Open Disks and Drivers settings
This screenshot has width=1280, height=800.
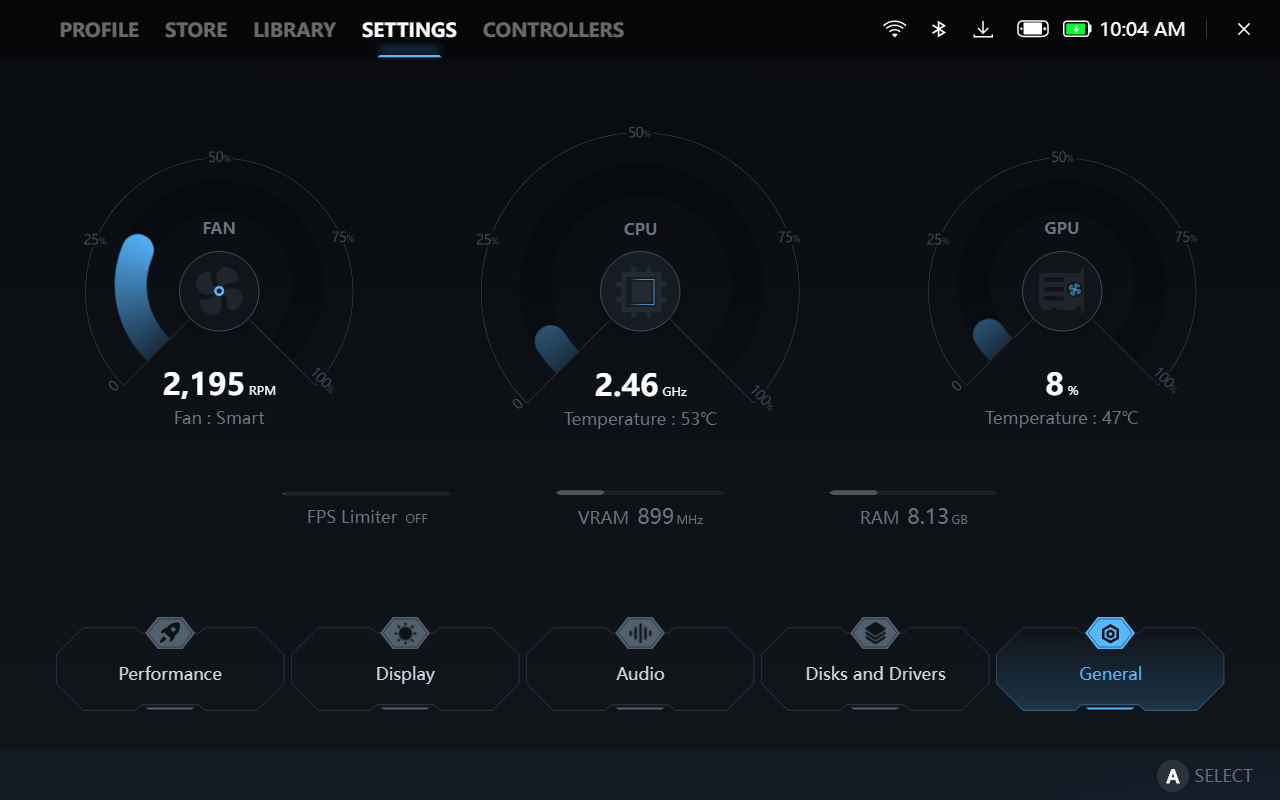tap(875, 673)
